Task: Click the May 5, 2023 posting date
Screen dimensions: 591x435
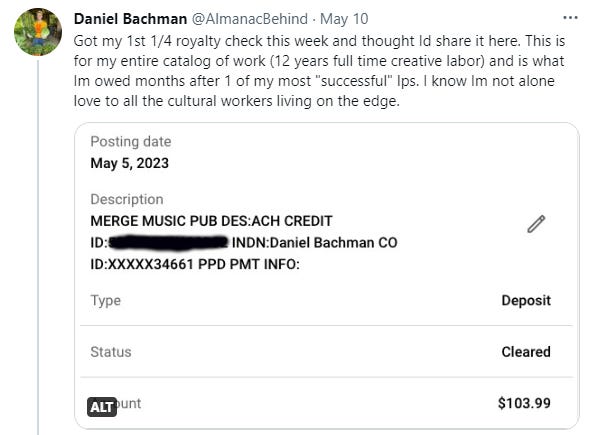Action: click(x=130, y=163)
